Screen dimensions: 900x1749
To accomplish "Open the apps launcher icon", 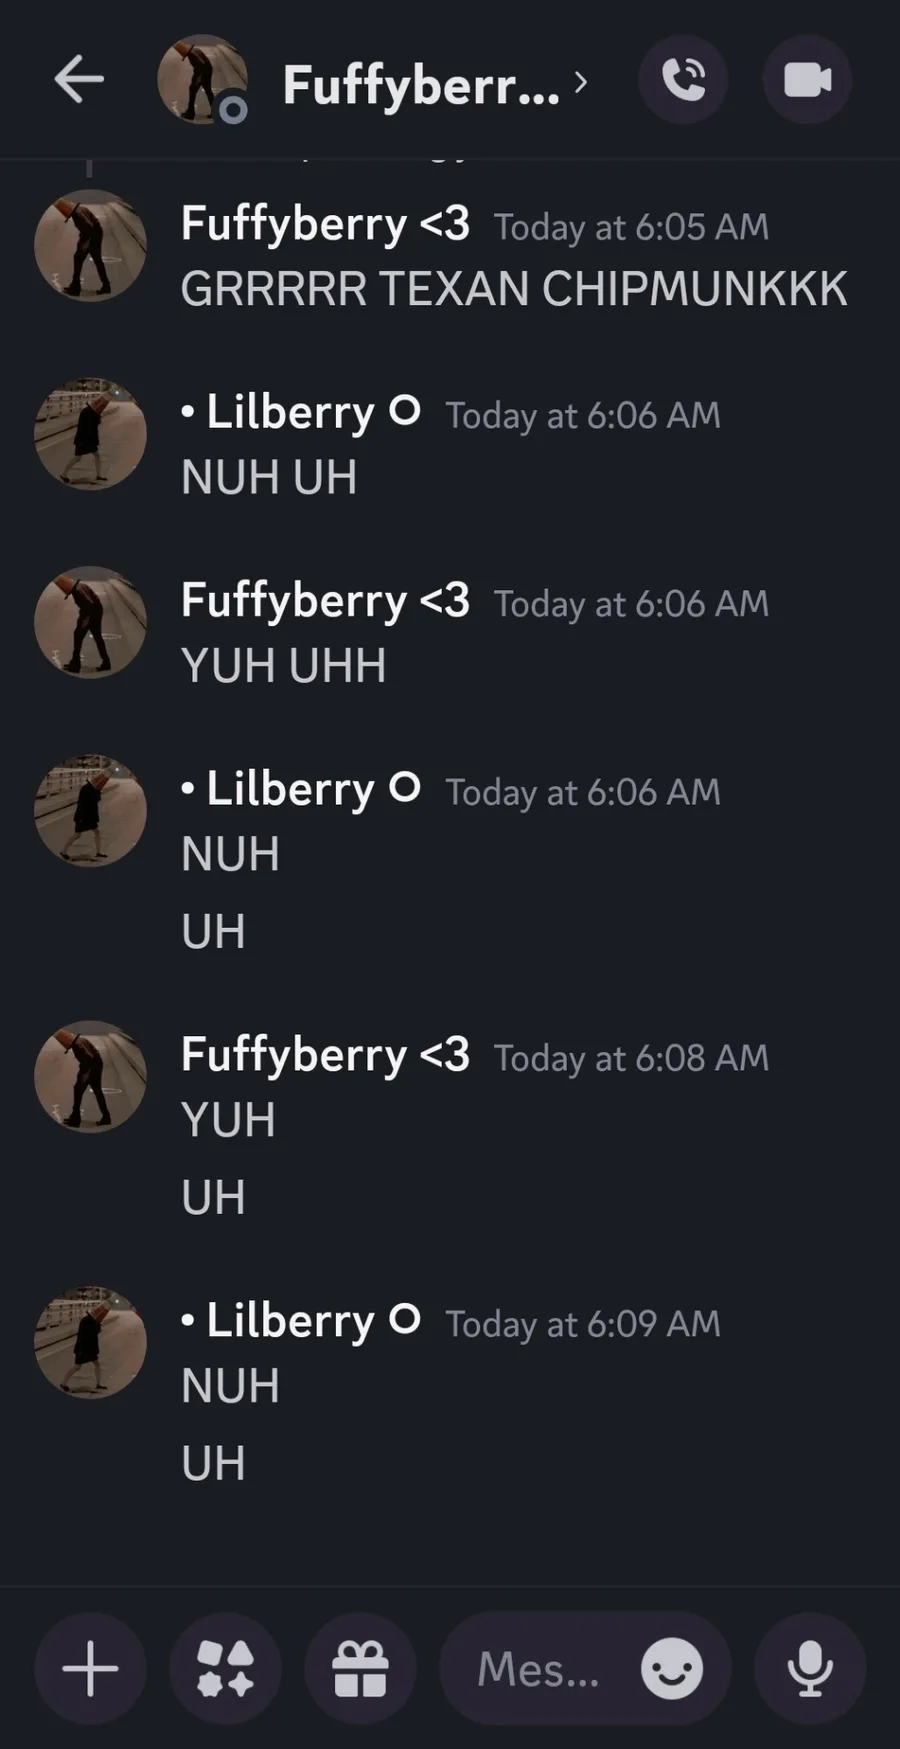I will (225, 1668).
